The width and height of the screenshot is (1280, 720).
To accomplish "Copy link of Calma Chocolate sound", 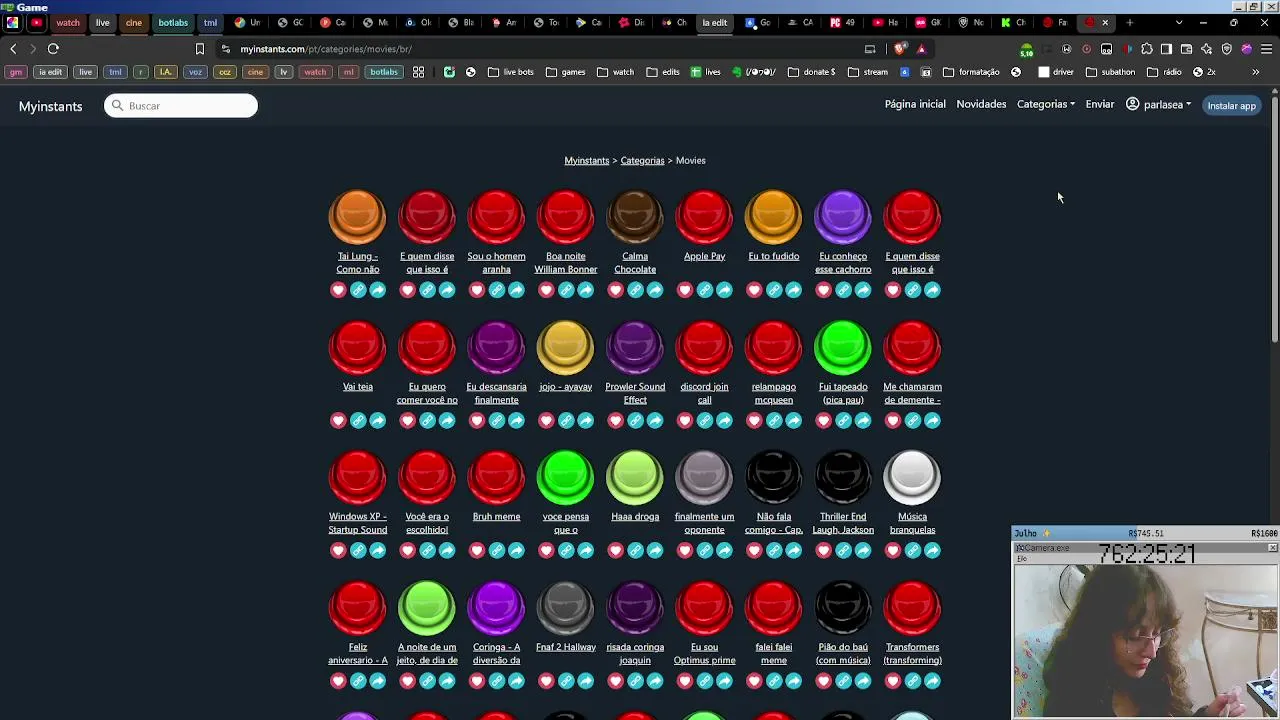I will 635,290.
